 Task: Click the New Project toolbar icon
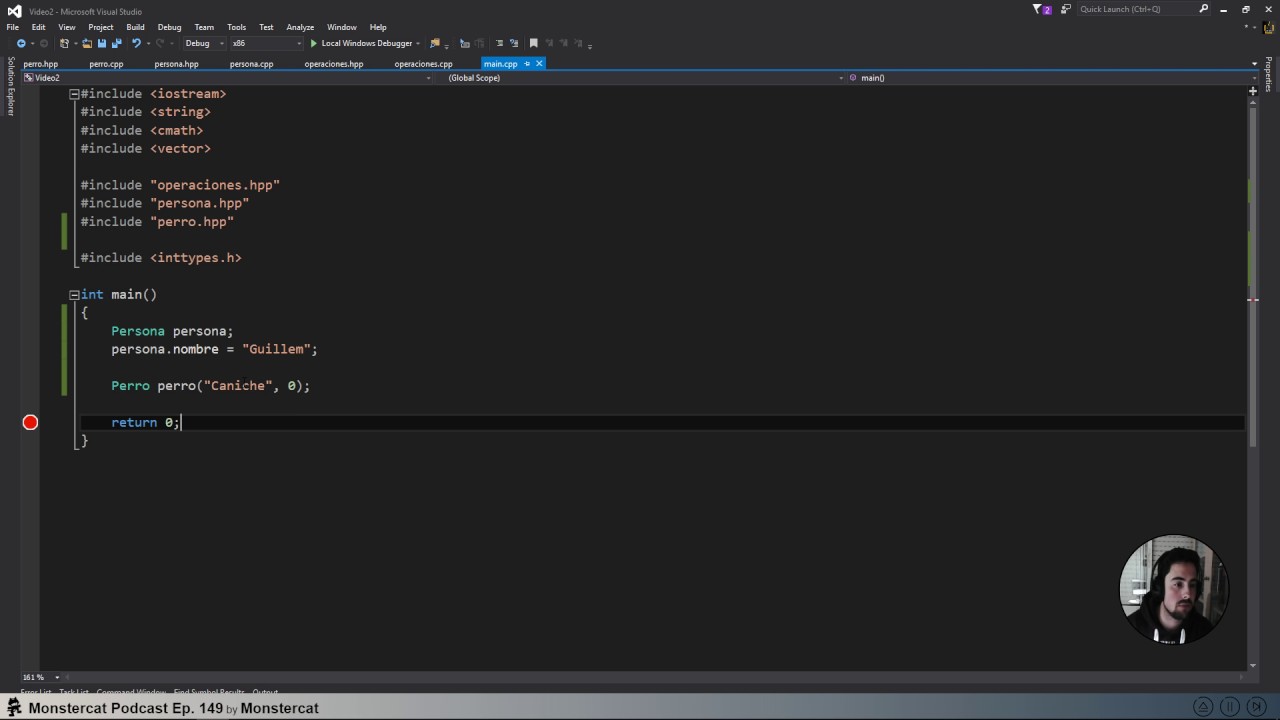click(64, 43)
